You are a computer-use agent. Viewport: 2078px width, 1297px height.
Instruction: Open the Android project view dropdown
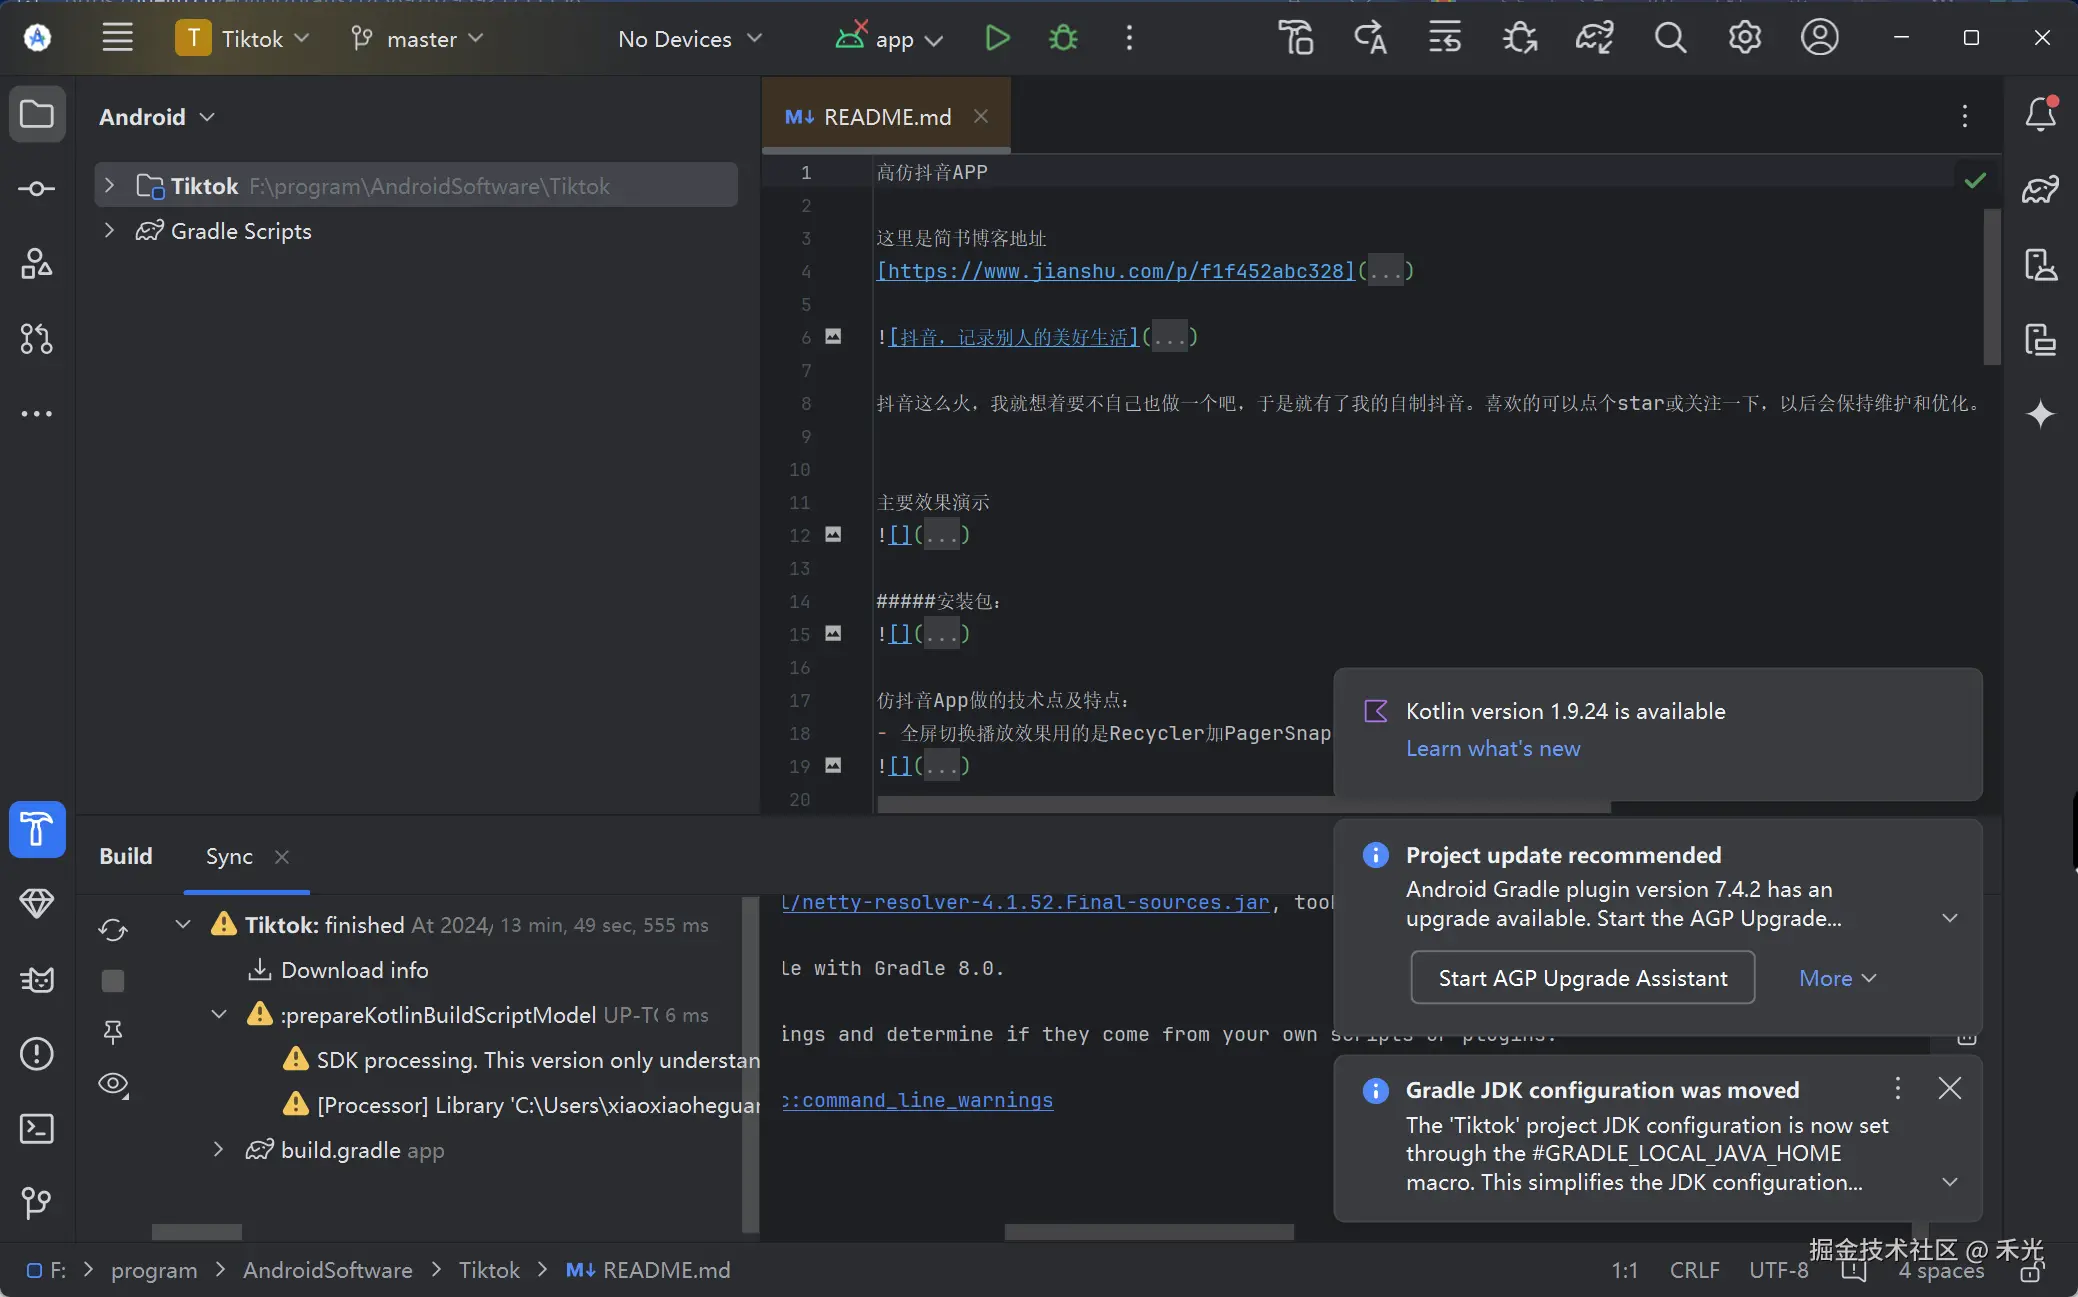point(157,117)
